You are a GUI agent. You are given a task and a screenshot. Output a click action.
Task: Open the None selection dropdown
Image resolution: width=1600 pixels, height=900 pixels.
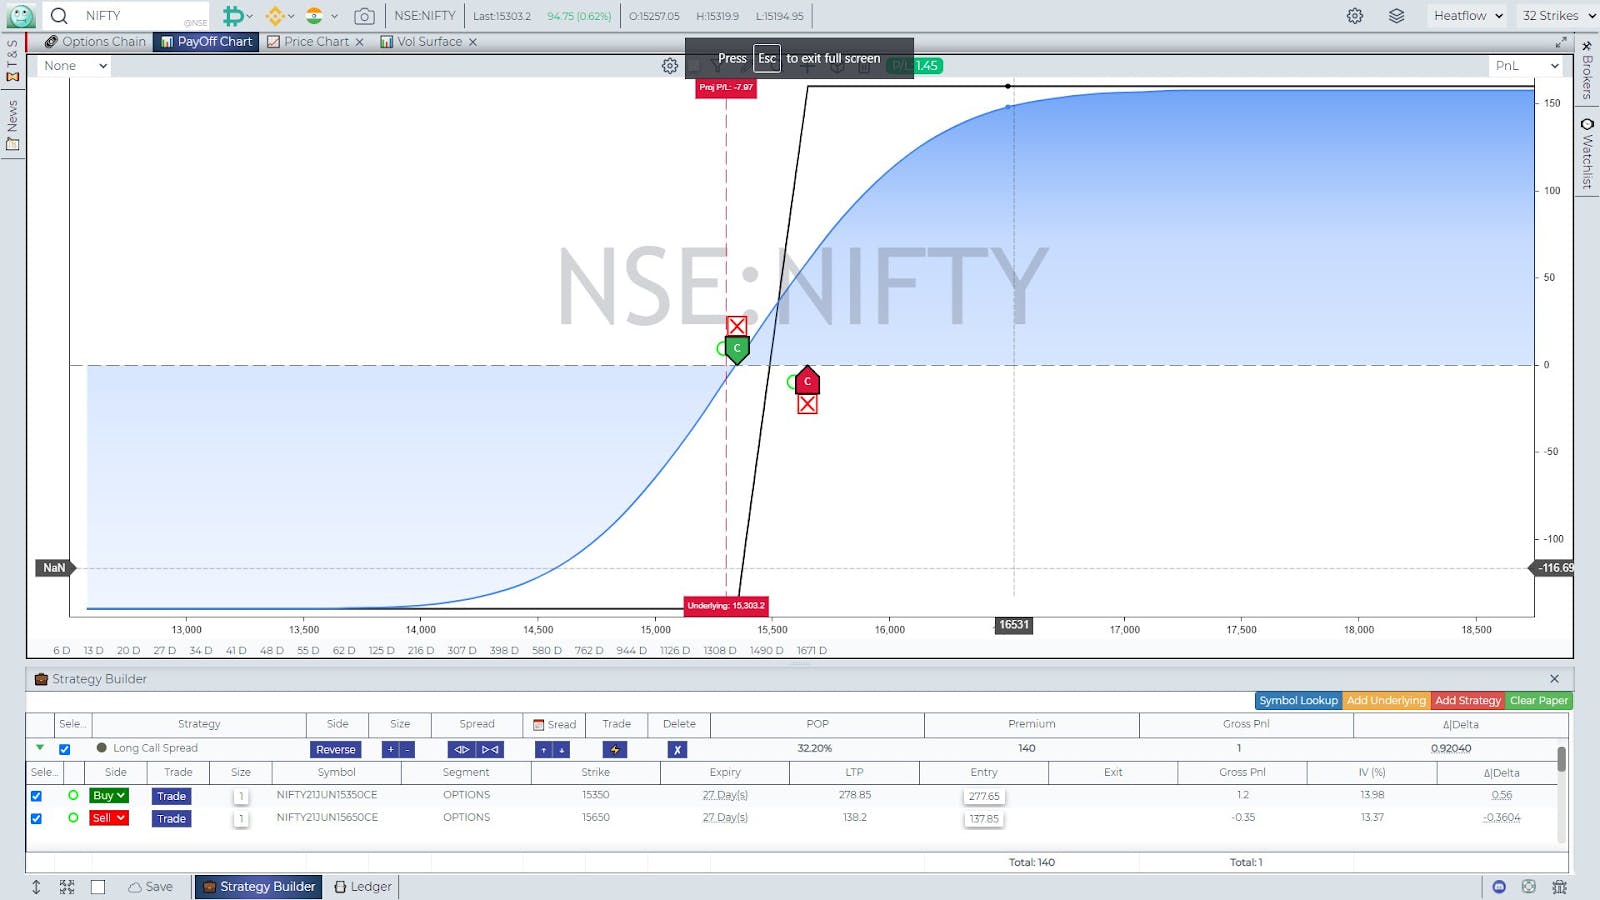coord(74,66)
